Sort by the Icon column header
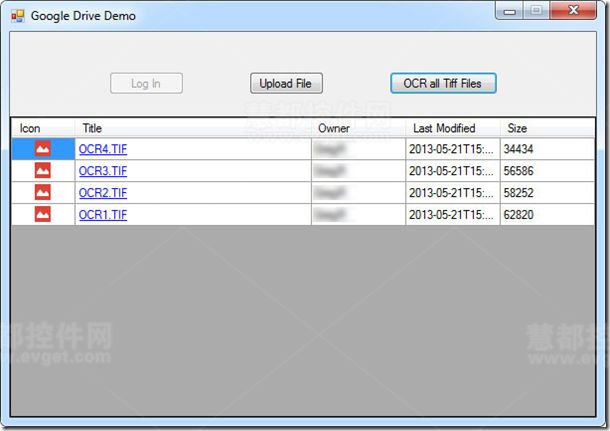 click(43, 128)
